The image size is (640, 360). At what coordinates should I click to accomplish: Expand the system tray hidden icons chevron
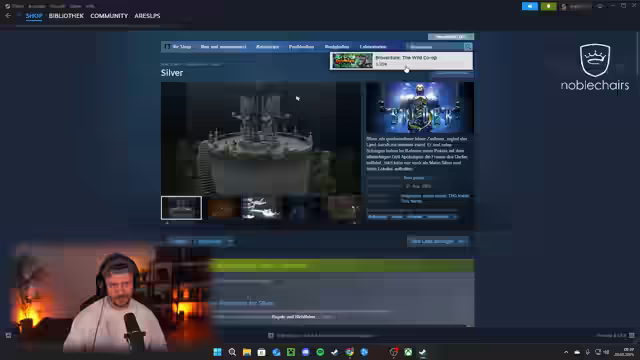click(x=566, y=352)
